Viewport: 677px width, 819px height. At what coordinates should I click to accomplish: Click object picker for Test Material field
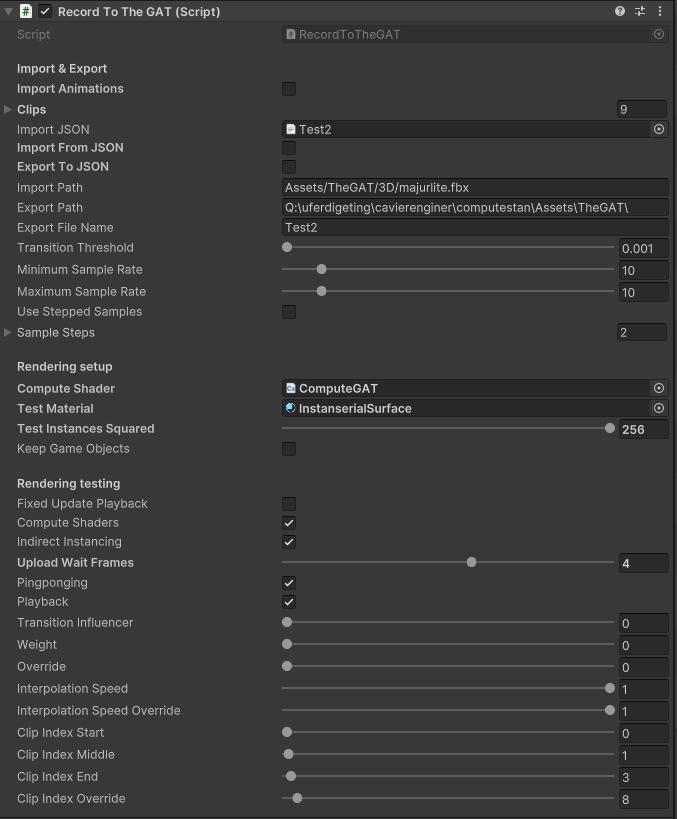pos(659,408)
